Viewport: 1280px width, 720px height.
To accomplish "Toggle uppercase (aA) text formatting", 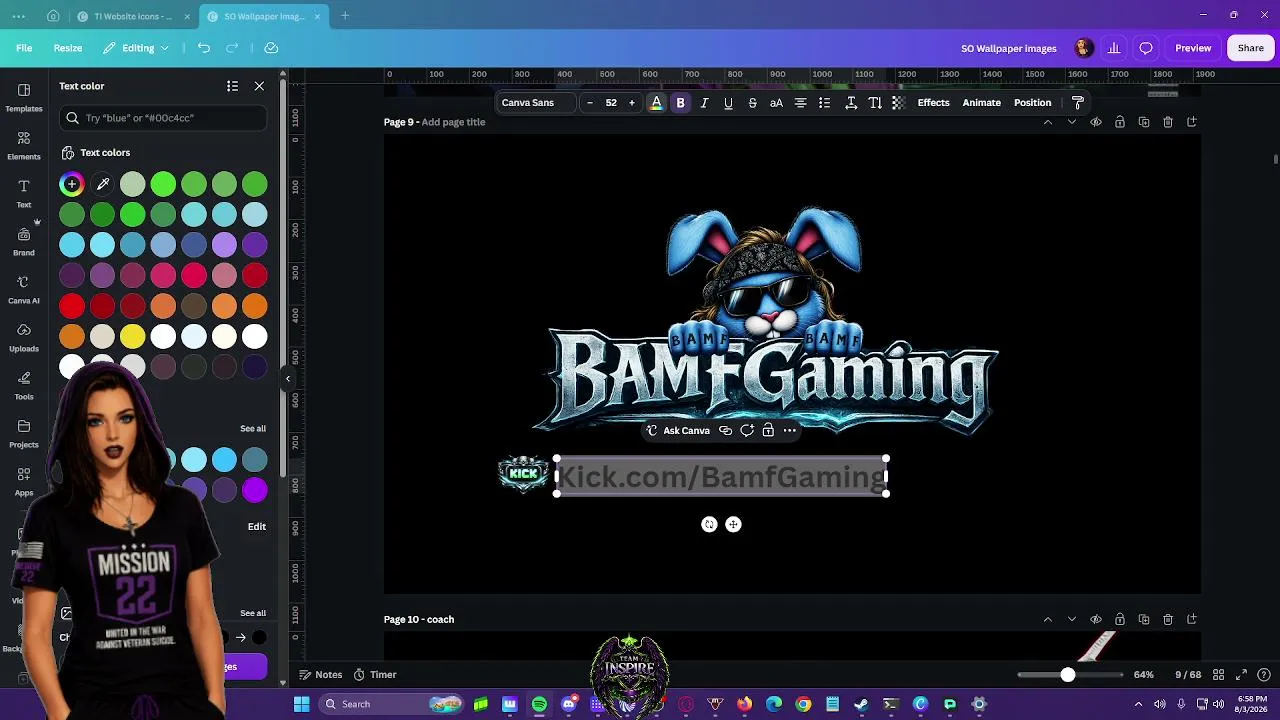I will pyautogui.click(x=776, y=103).
